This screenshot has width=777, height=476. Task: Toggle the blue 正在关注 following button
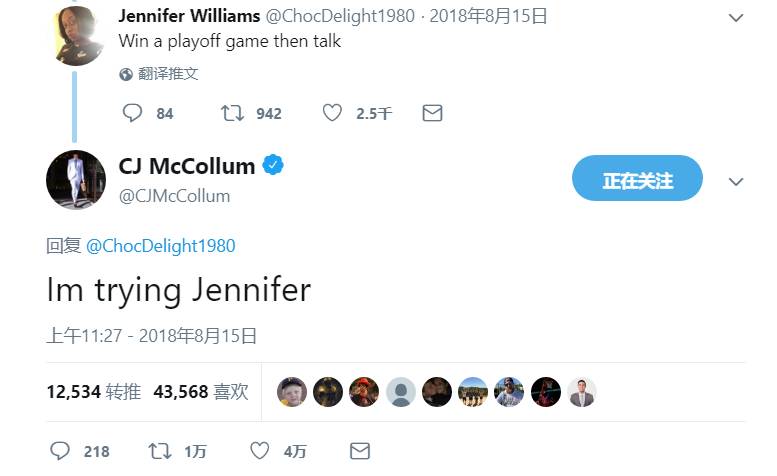tap(637, 181)
